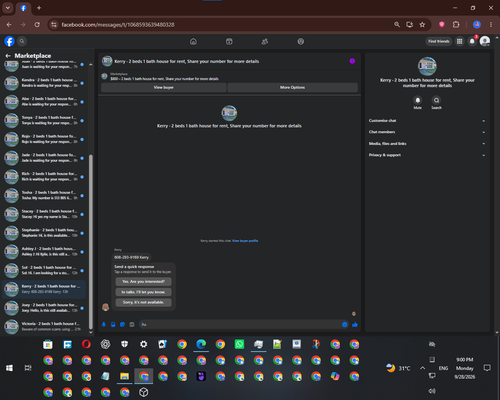Click the Mute bell icon in chat details
The image size is (500, 400).
point(418,100)
